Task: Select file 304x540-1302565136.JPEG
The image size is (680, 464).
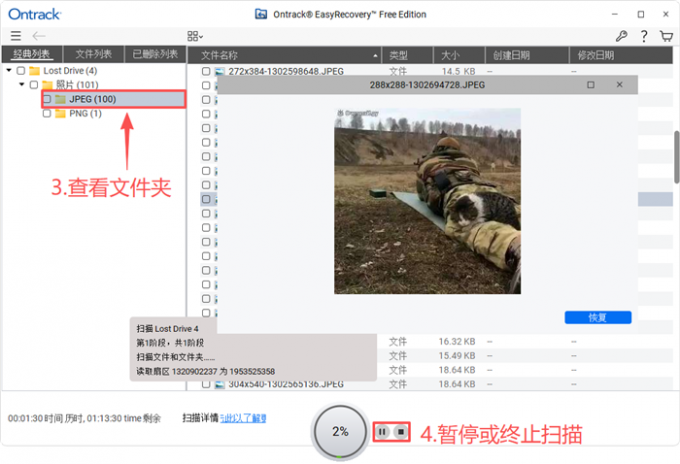Action: click(x=286, y=384)
